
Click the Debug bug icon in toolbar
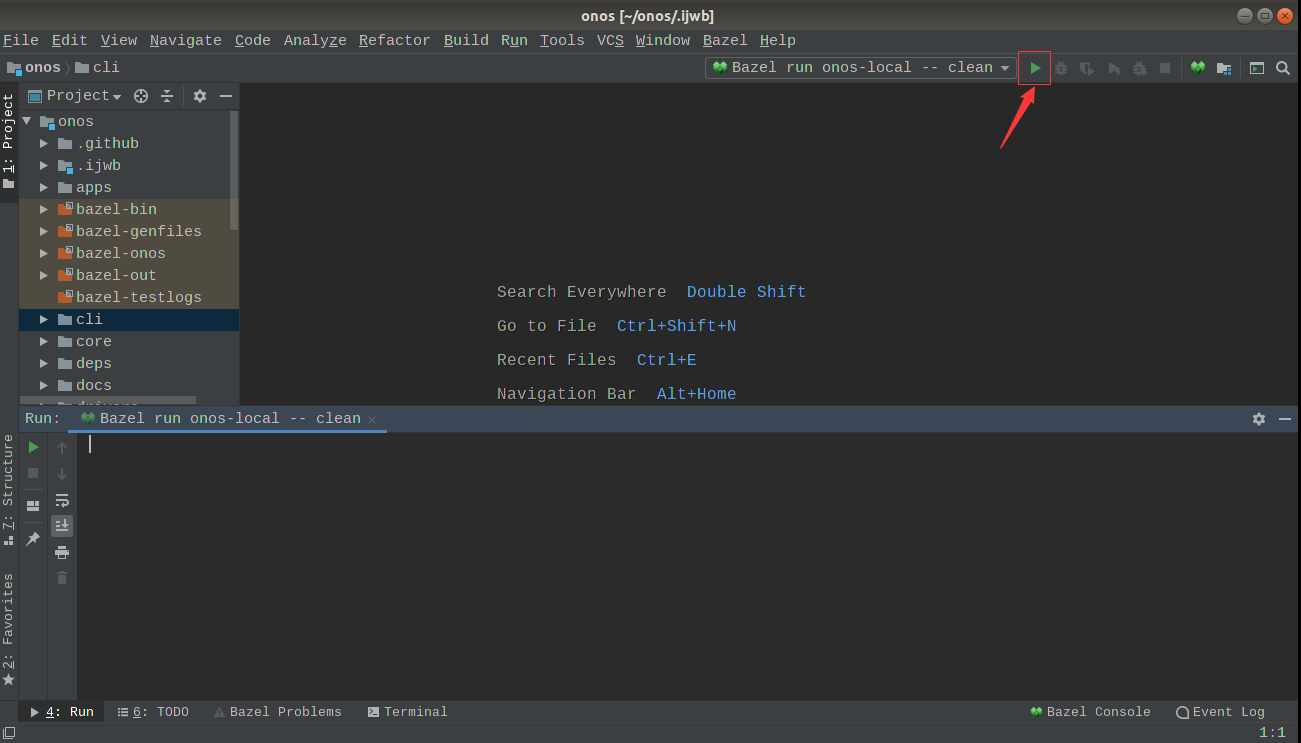1061,68
